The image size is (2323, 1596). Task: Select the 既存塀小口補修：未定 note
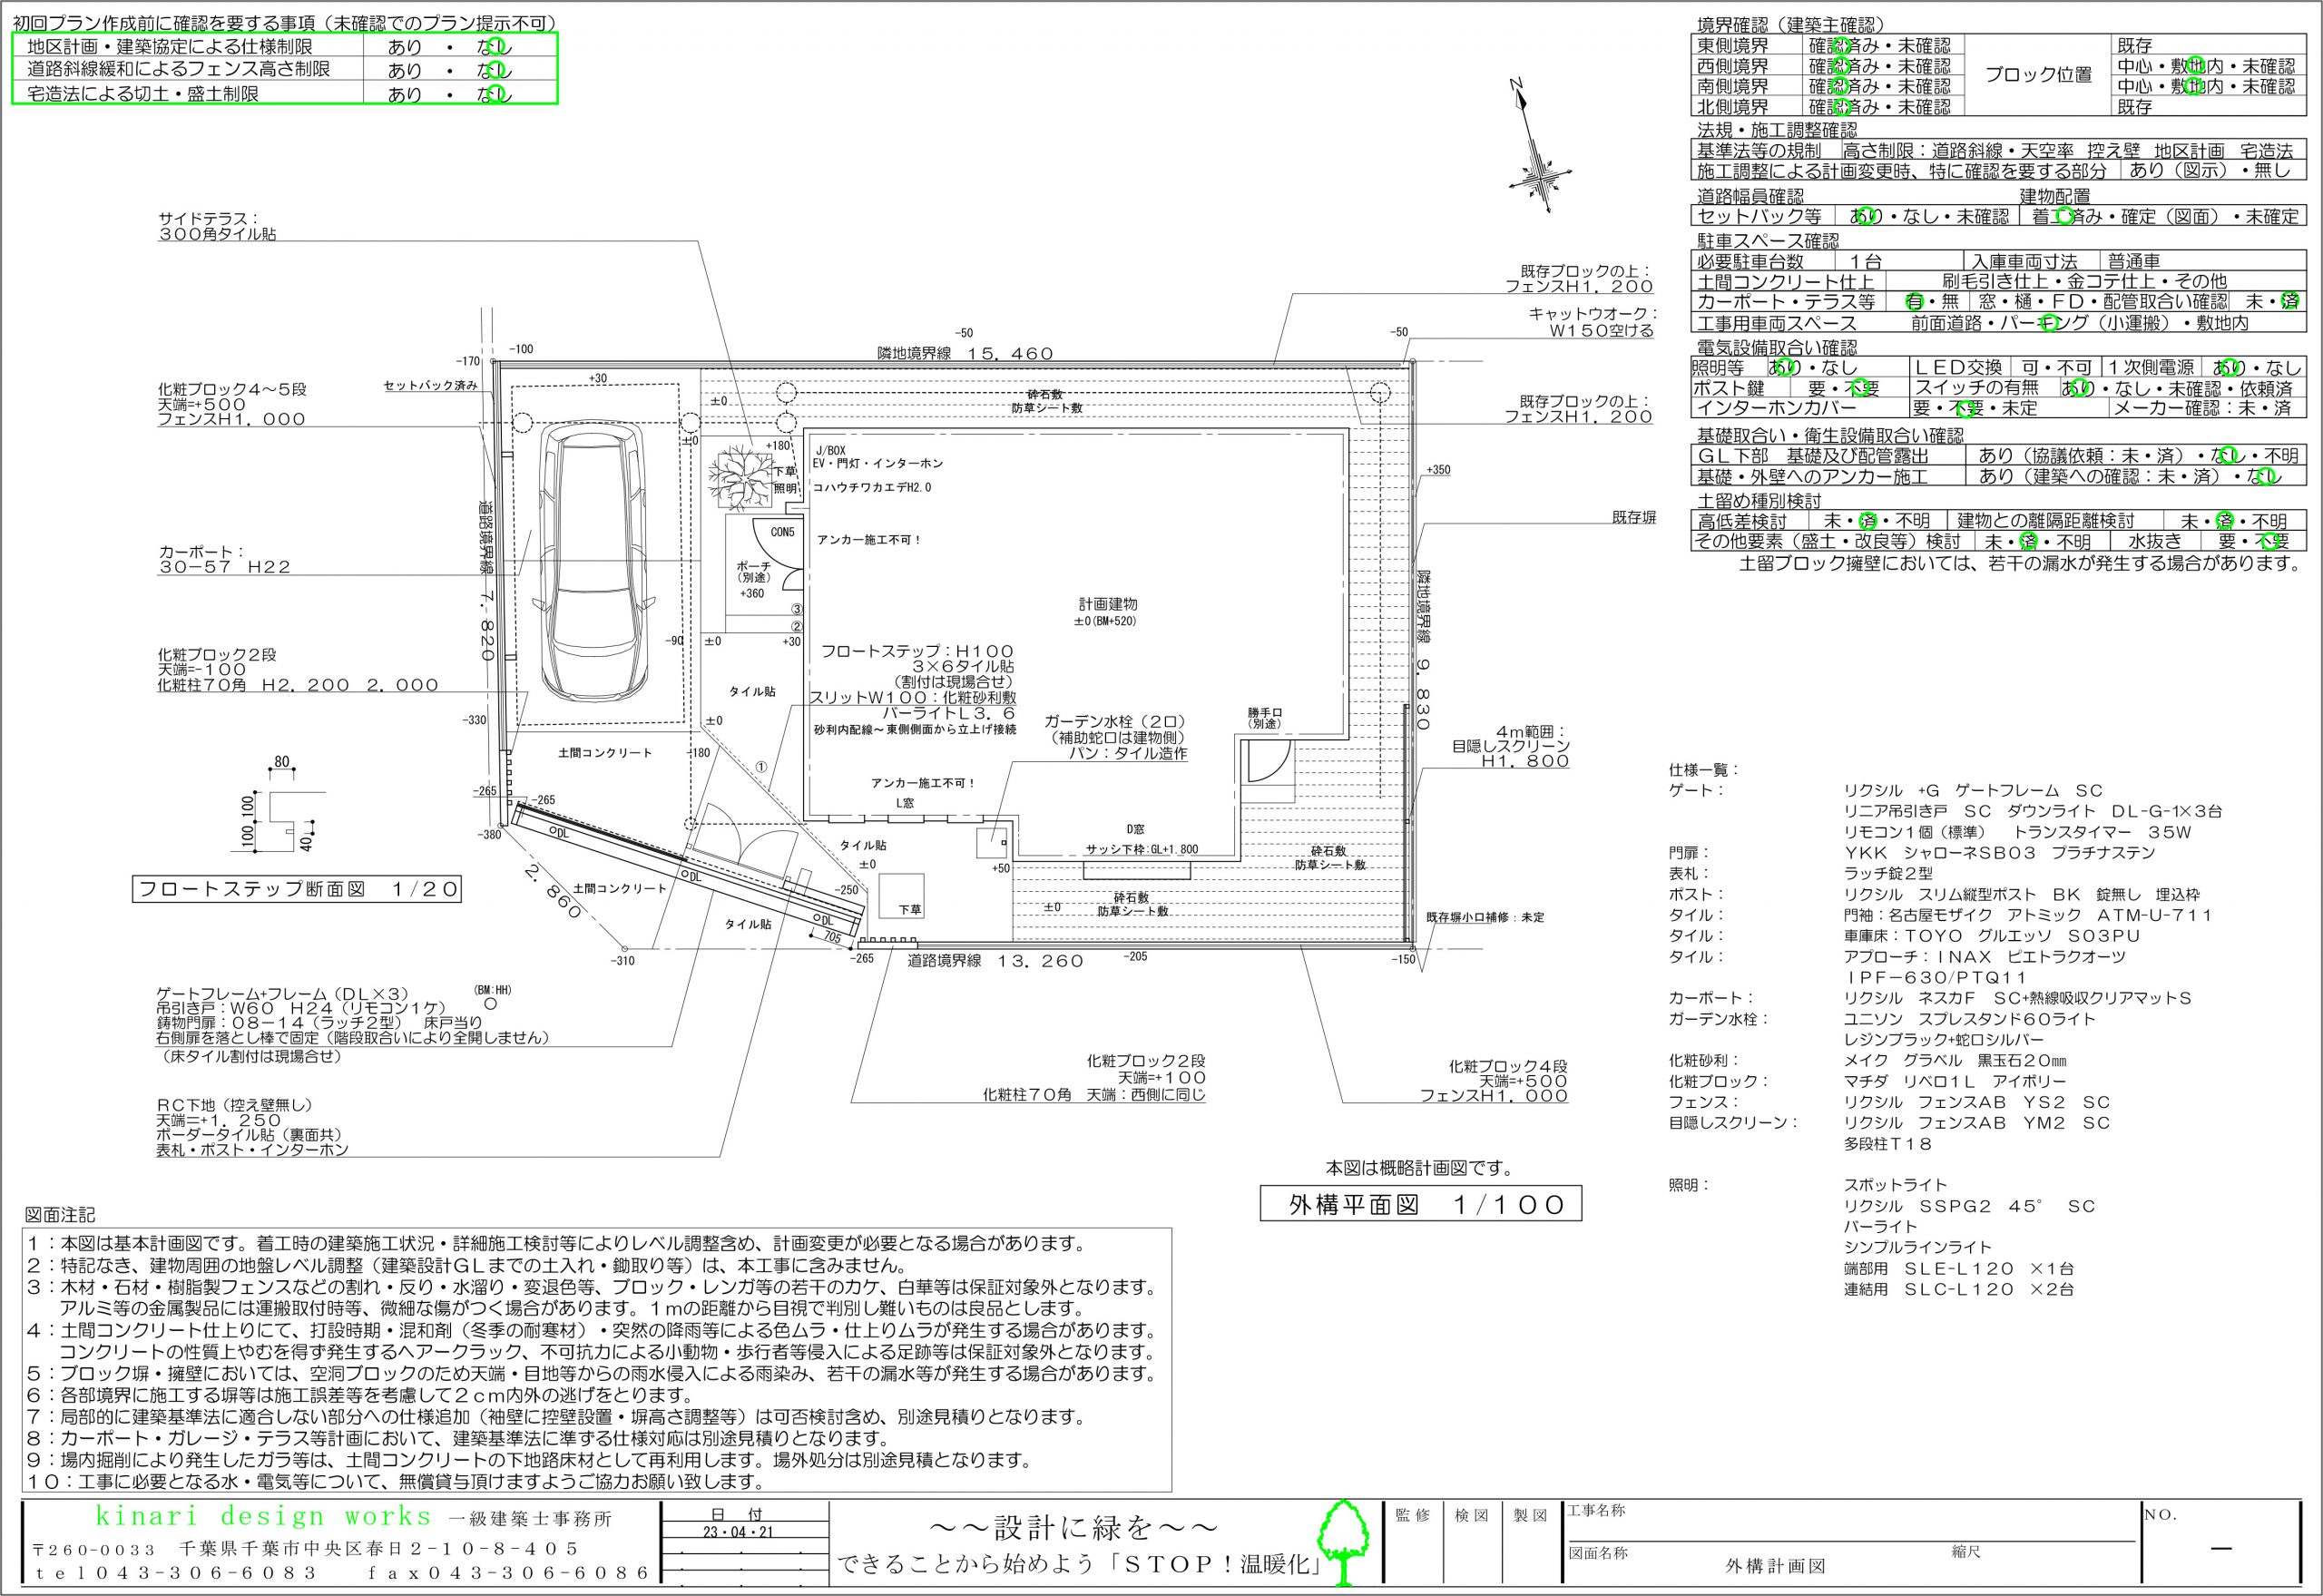[1485, 917]
